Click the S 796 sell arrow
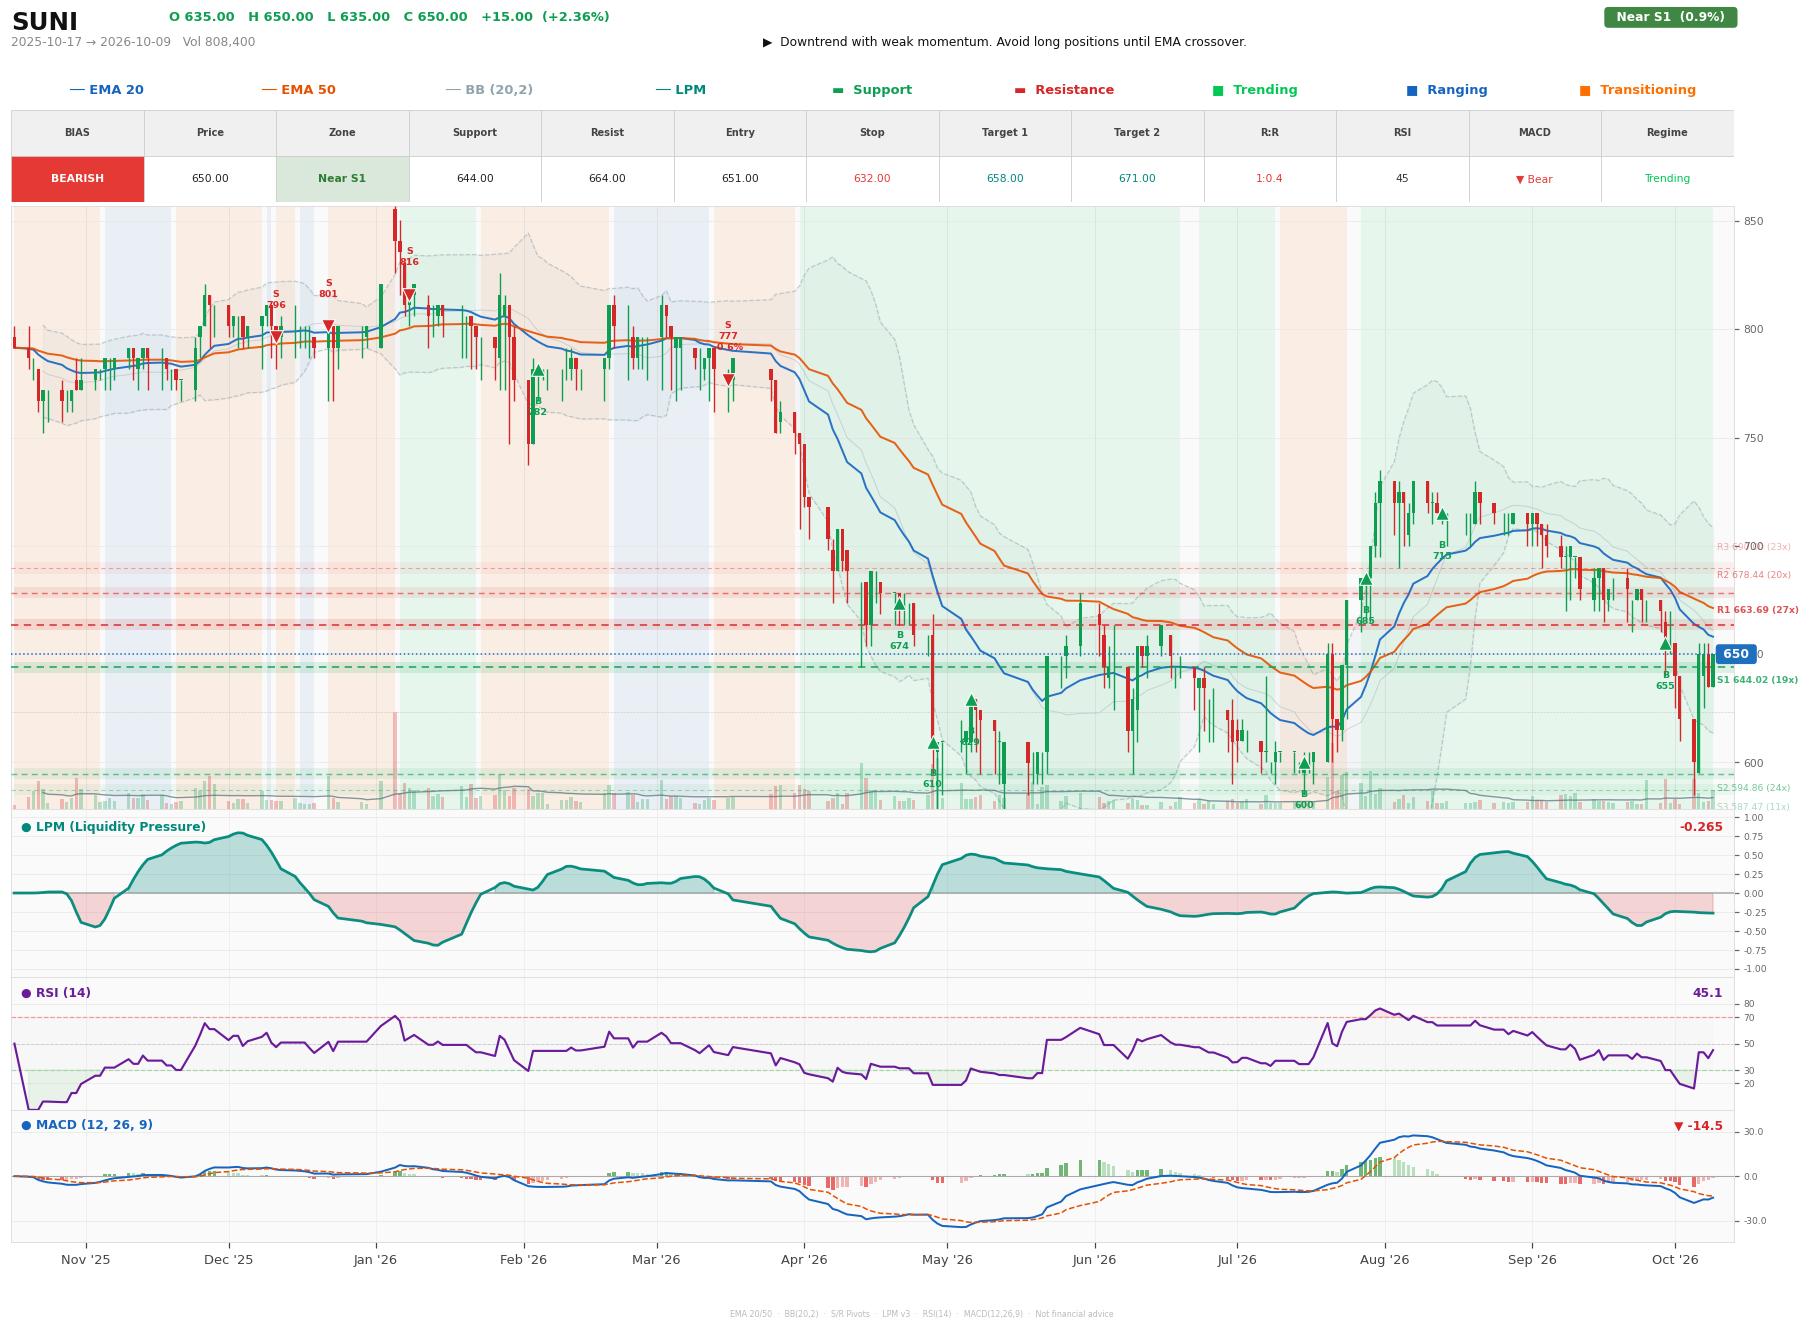The height and width of the screenshot is (1330, 1810). click(x=276, y=337)
